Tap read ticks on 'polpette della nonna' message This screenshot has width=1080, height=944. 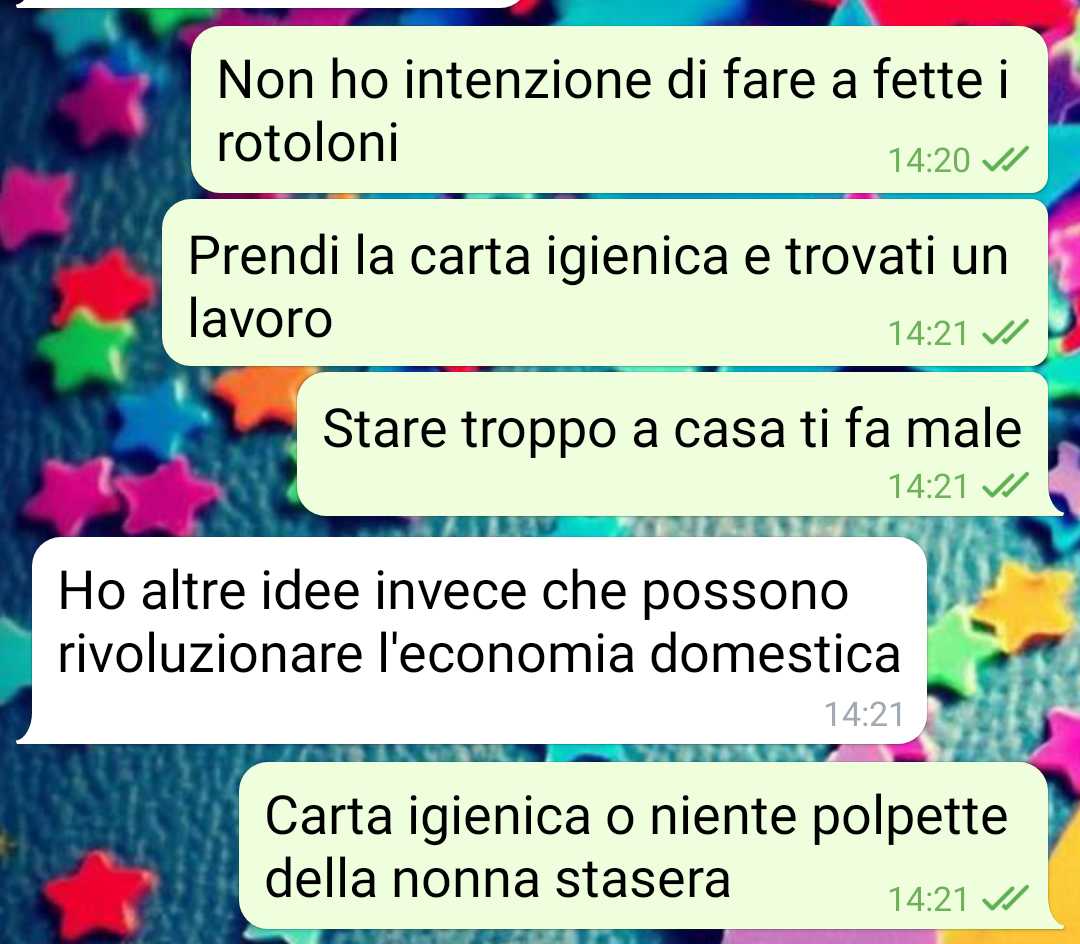1005,899
